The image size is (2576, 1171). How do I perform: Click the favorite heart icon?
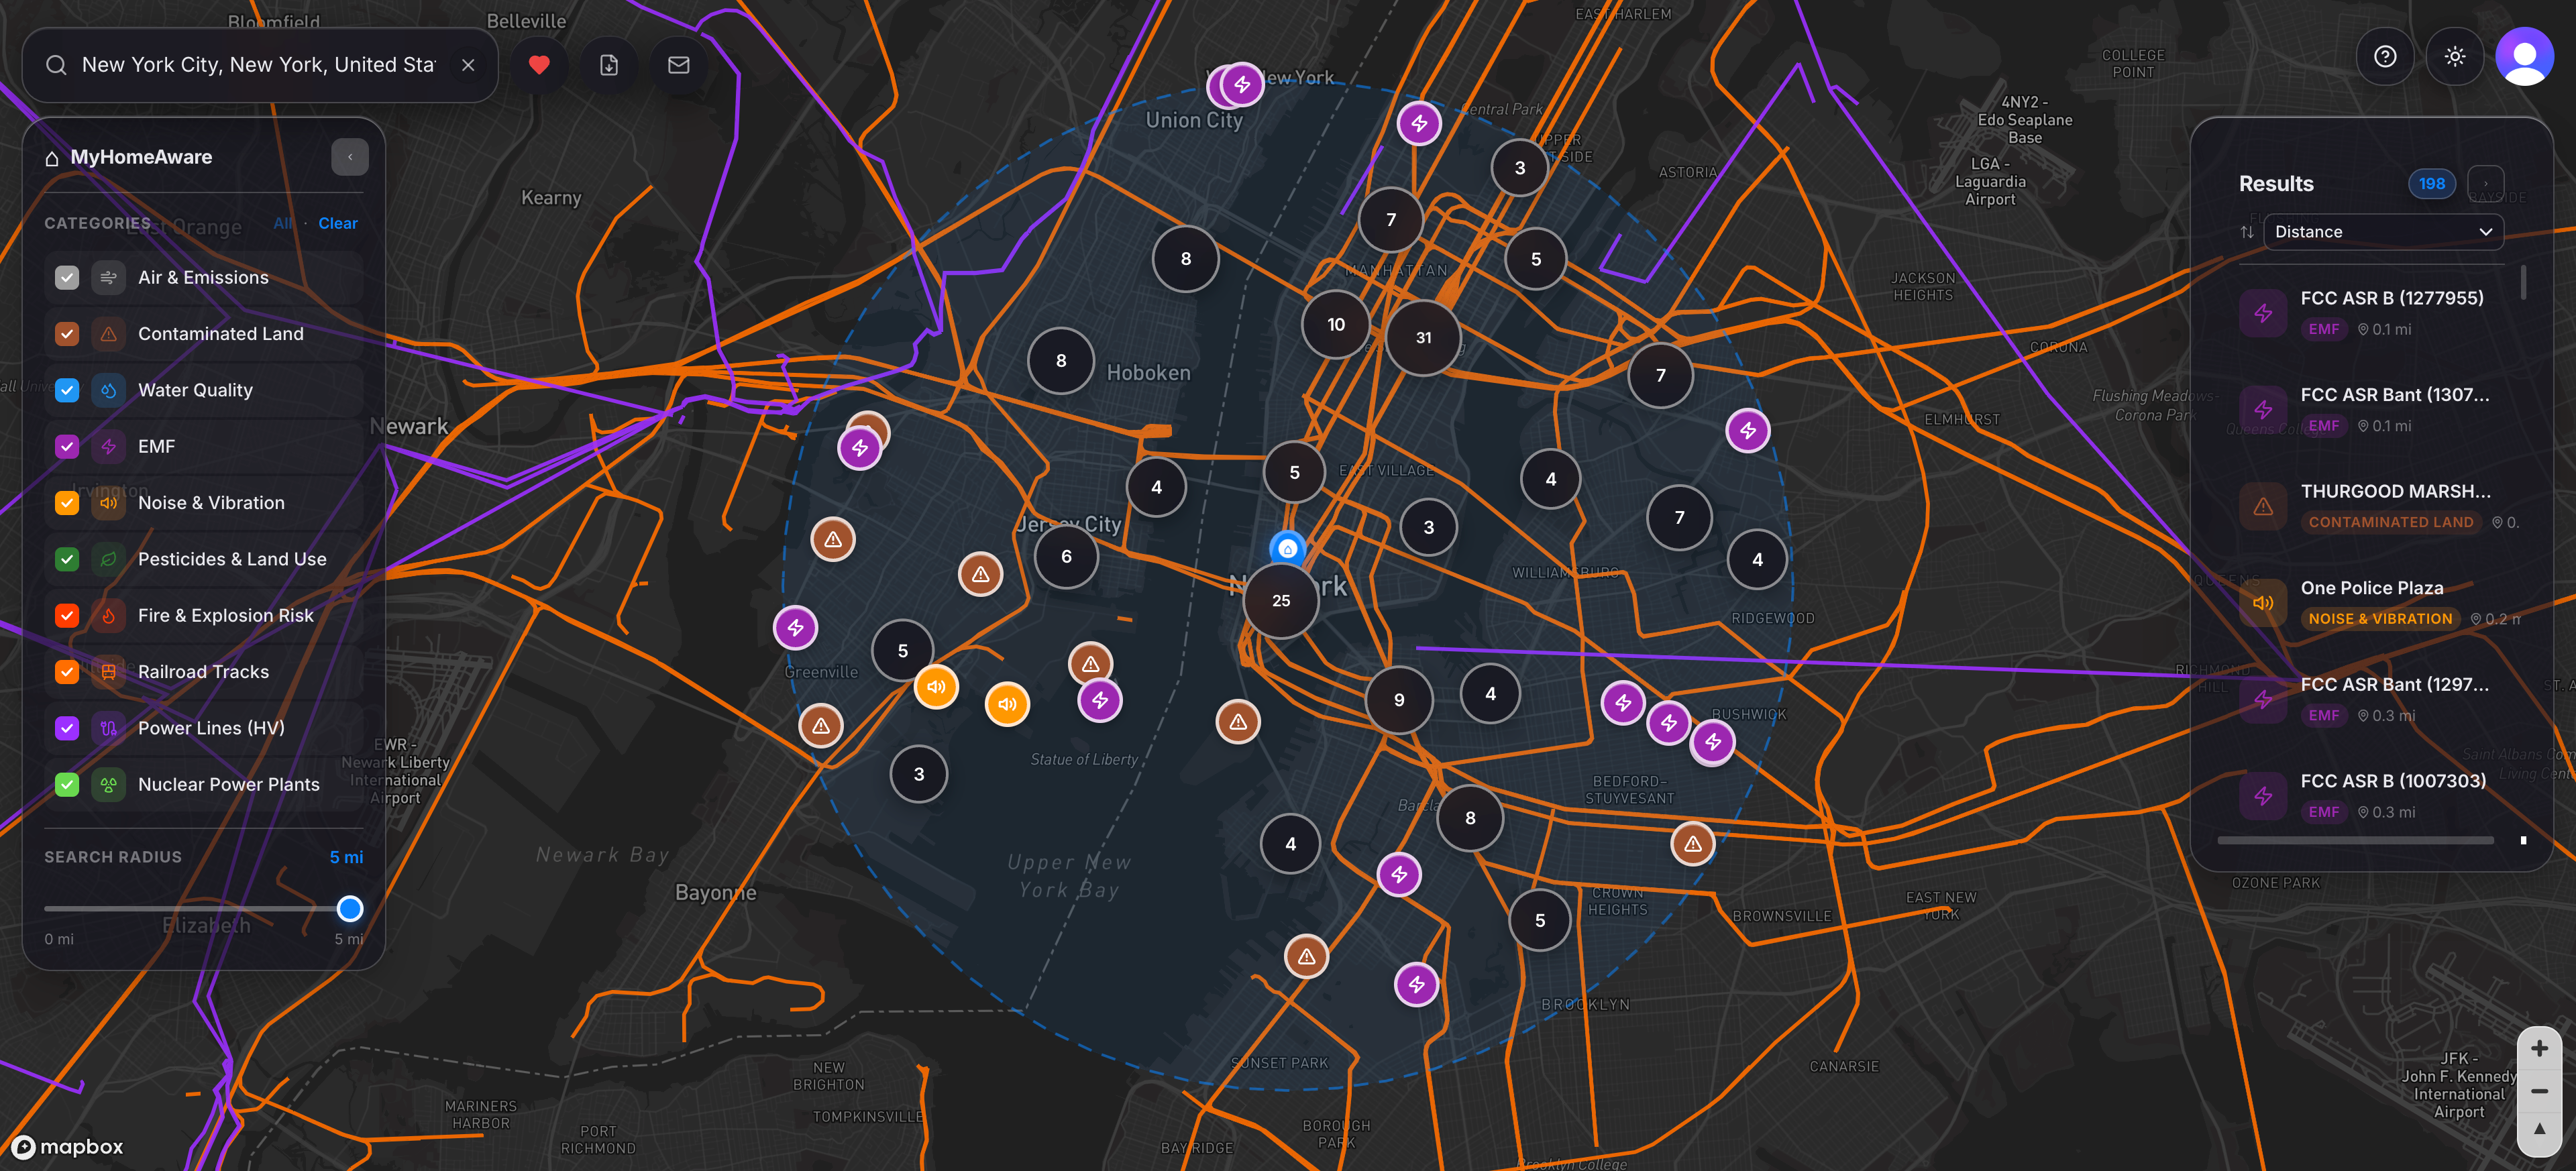click(539, 65)
